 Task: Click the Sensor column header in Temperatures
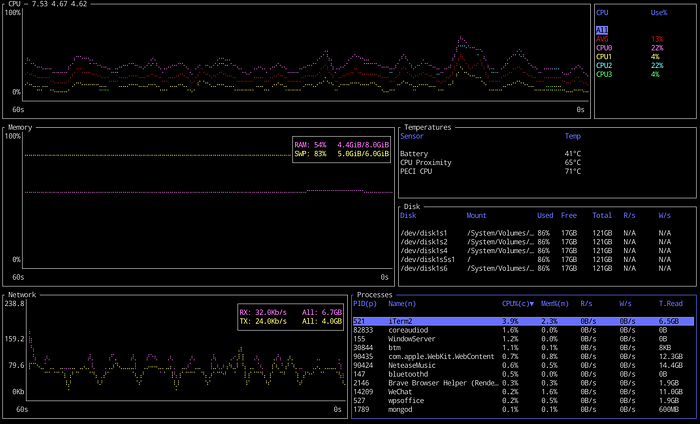(412, 136)
